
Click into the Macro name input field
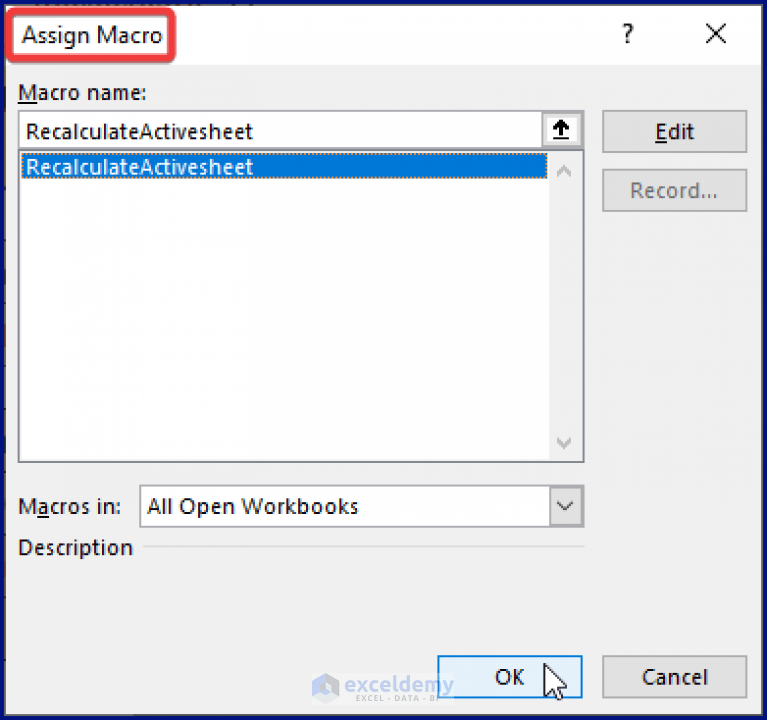pyautogui.click(x=280, y=131)
